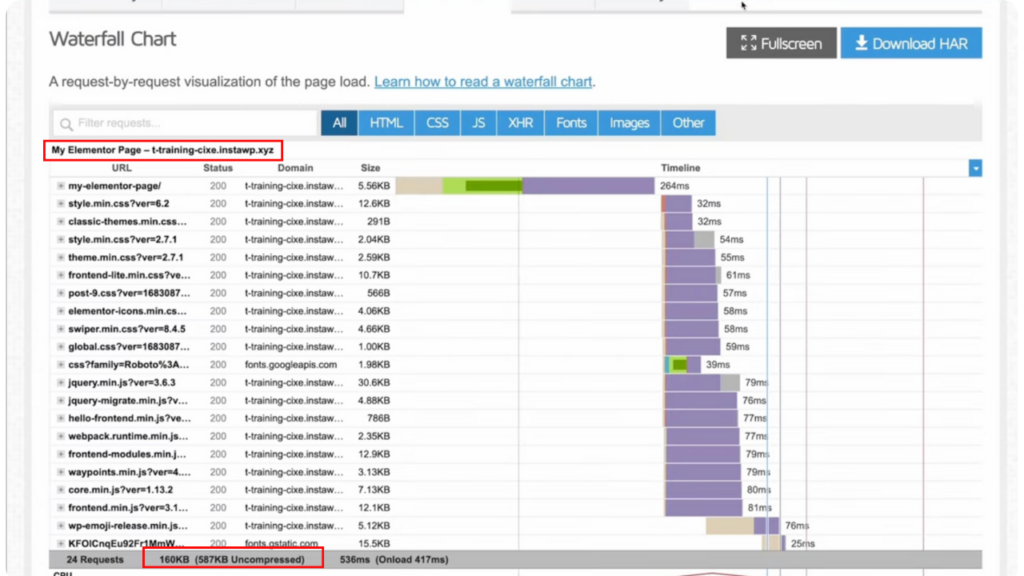The height and width of the screenshot is (576, 1024).
Task: Click the Status column header
Action: [x=218, y=168]
